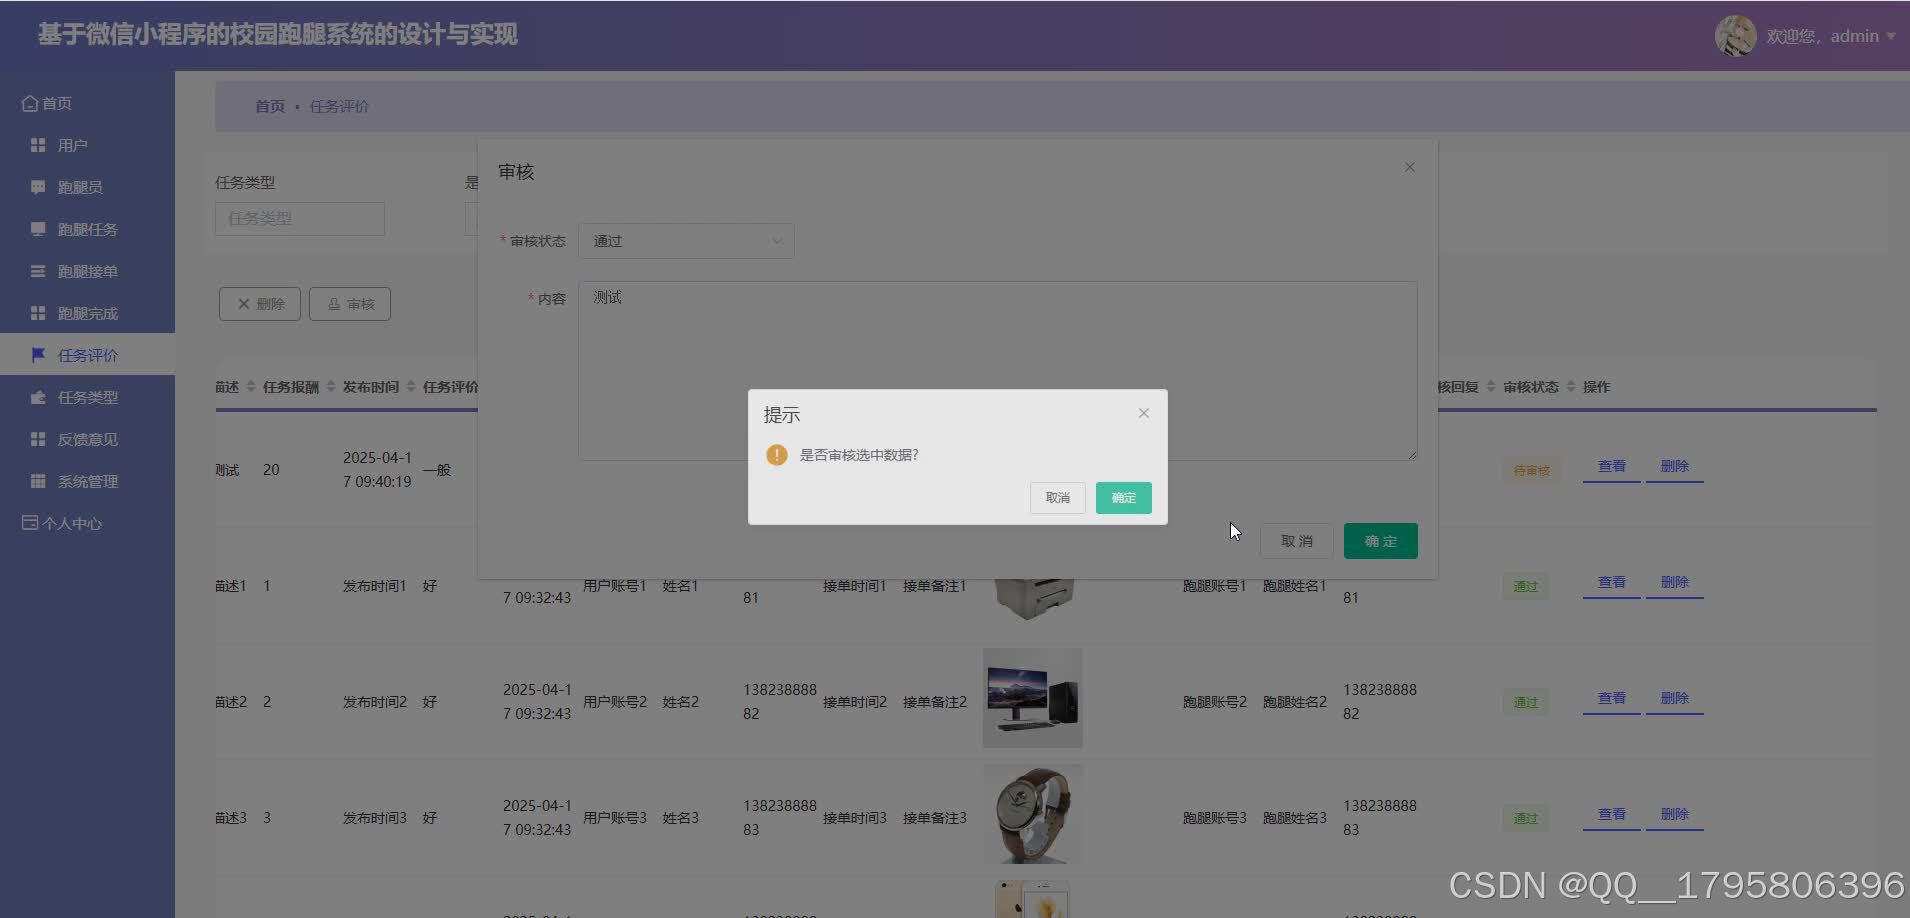Click the admin avatar in the header
This screenshot has width=1910, height=918.
pos(1735,35)
